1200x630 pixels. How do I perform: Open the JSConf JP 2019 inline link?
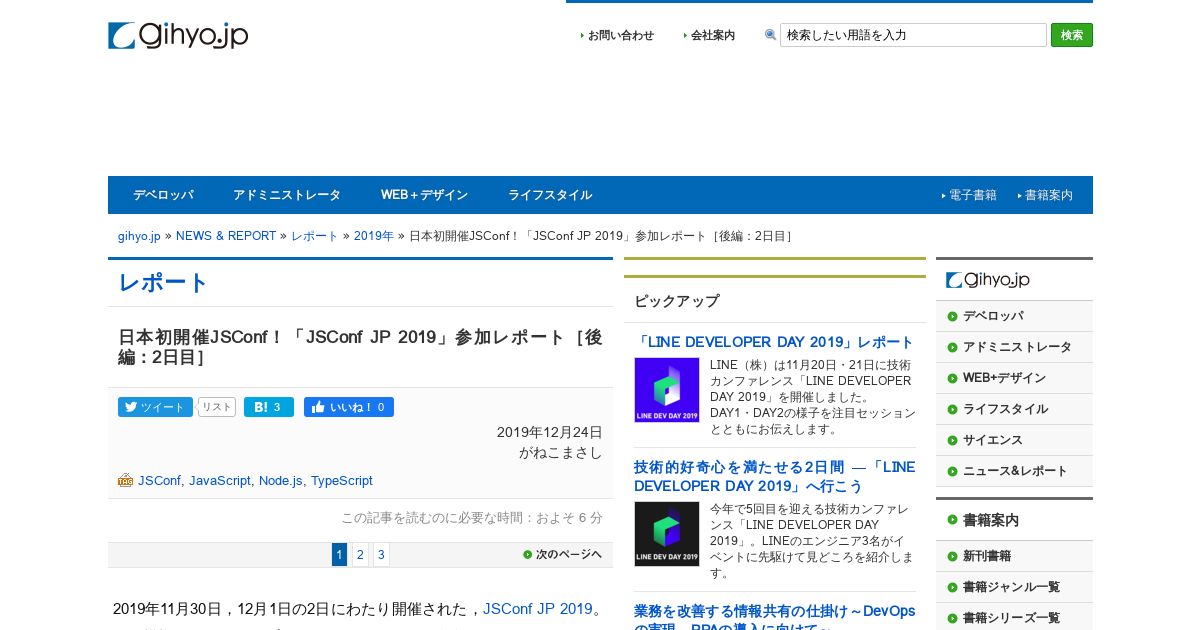tap(538, 609)
